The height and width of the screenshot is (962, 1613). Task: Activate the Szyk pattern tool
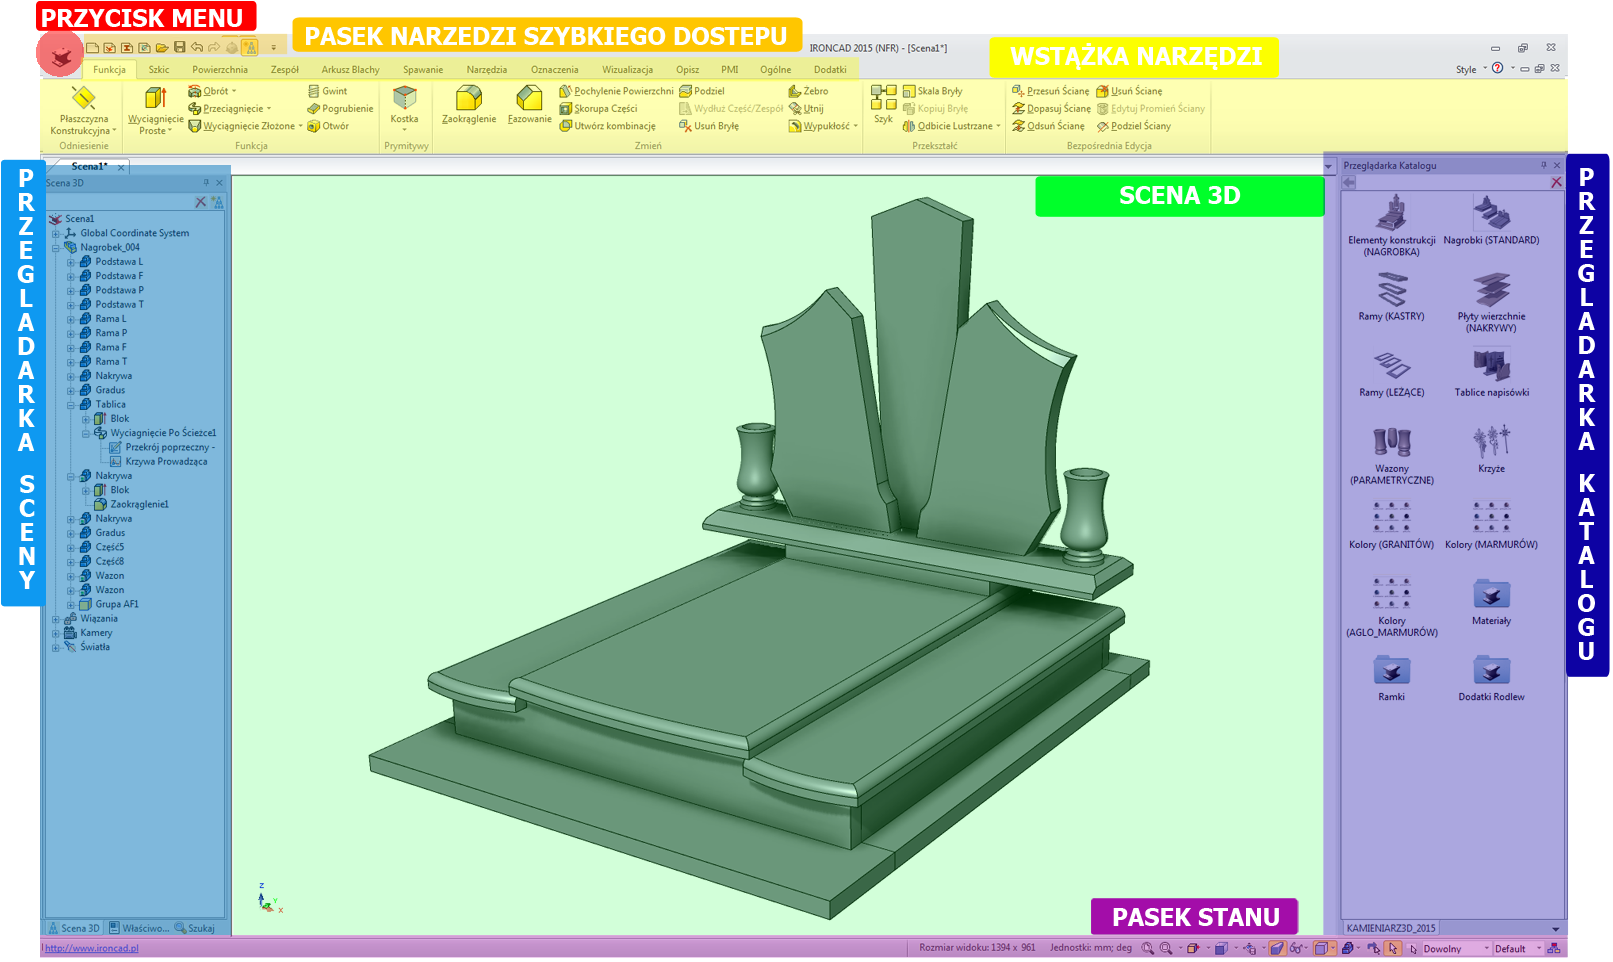pos(883,104)
